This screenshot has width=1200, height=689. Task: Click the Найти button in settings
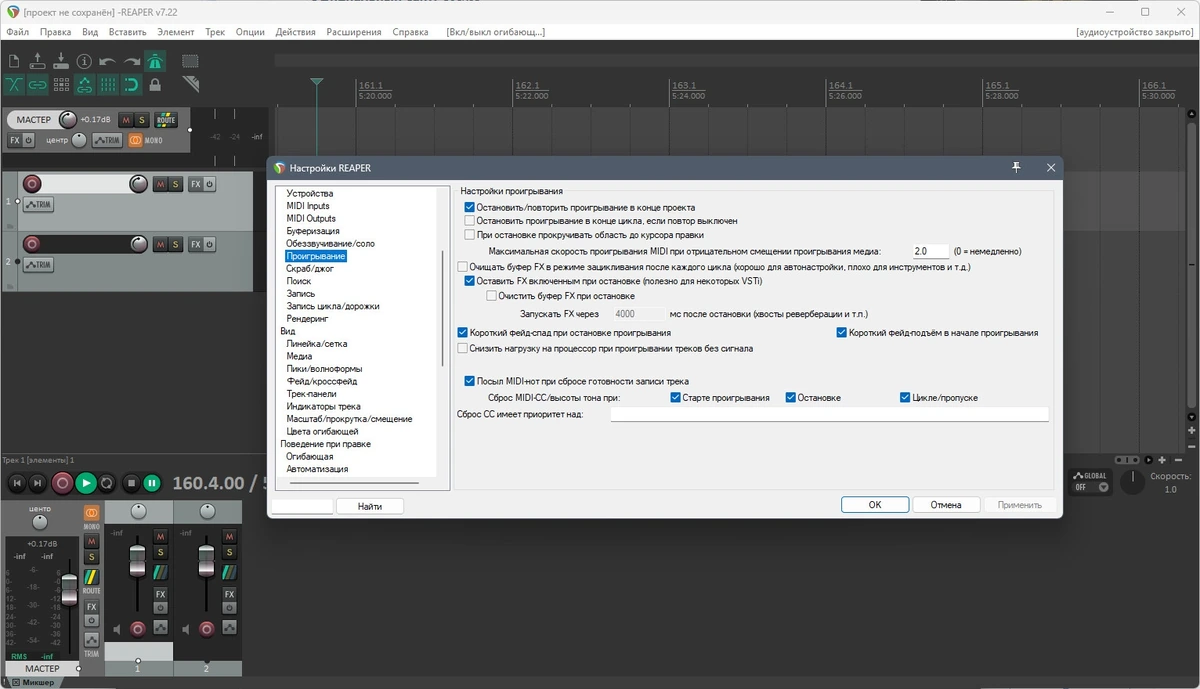click(370, 507)
